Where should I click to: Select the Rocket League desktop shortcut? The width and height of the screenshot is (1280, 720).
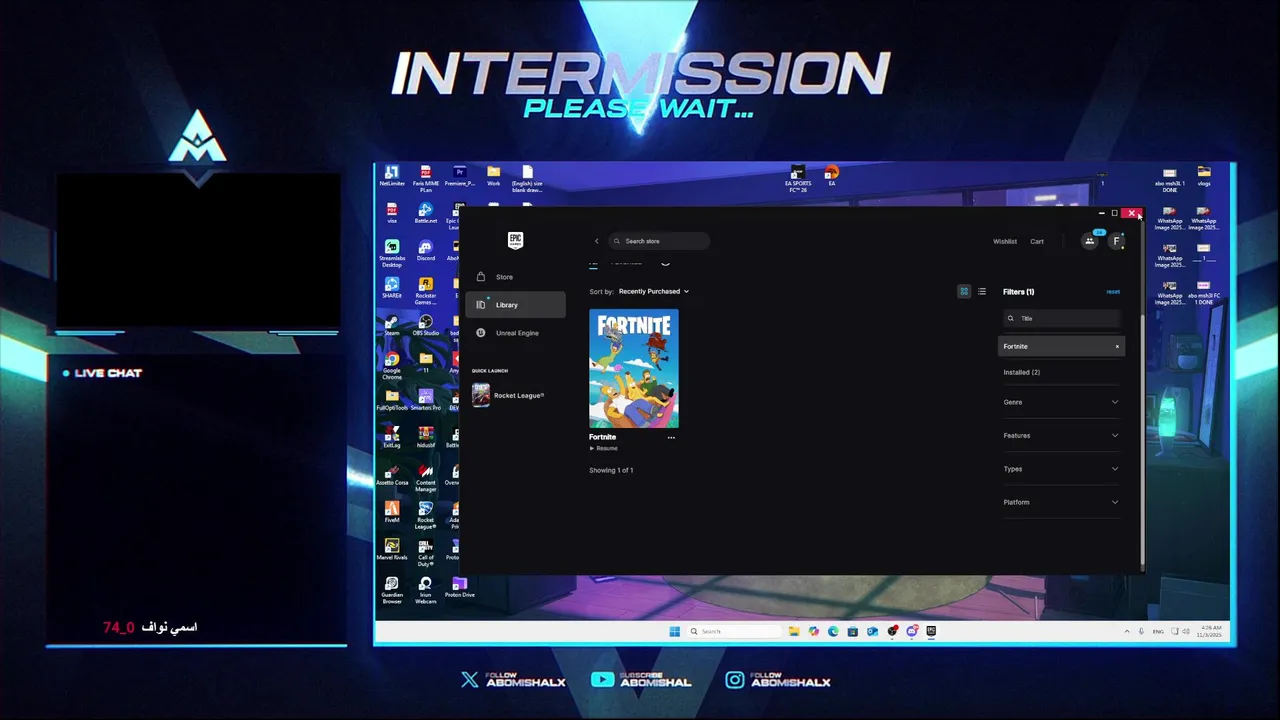[426, 515]
